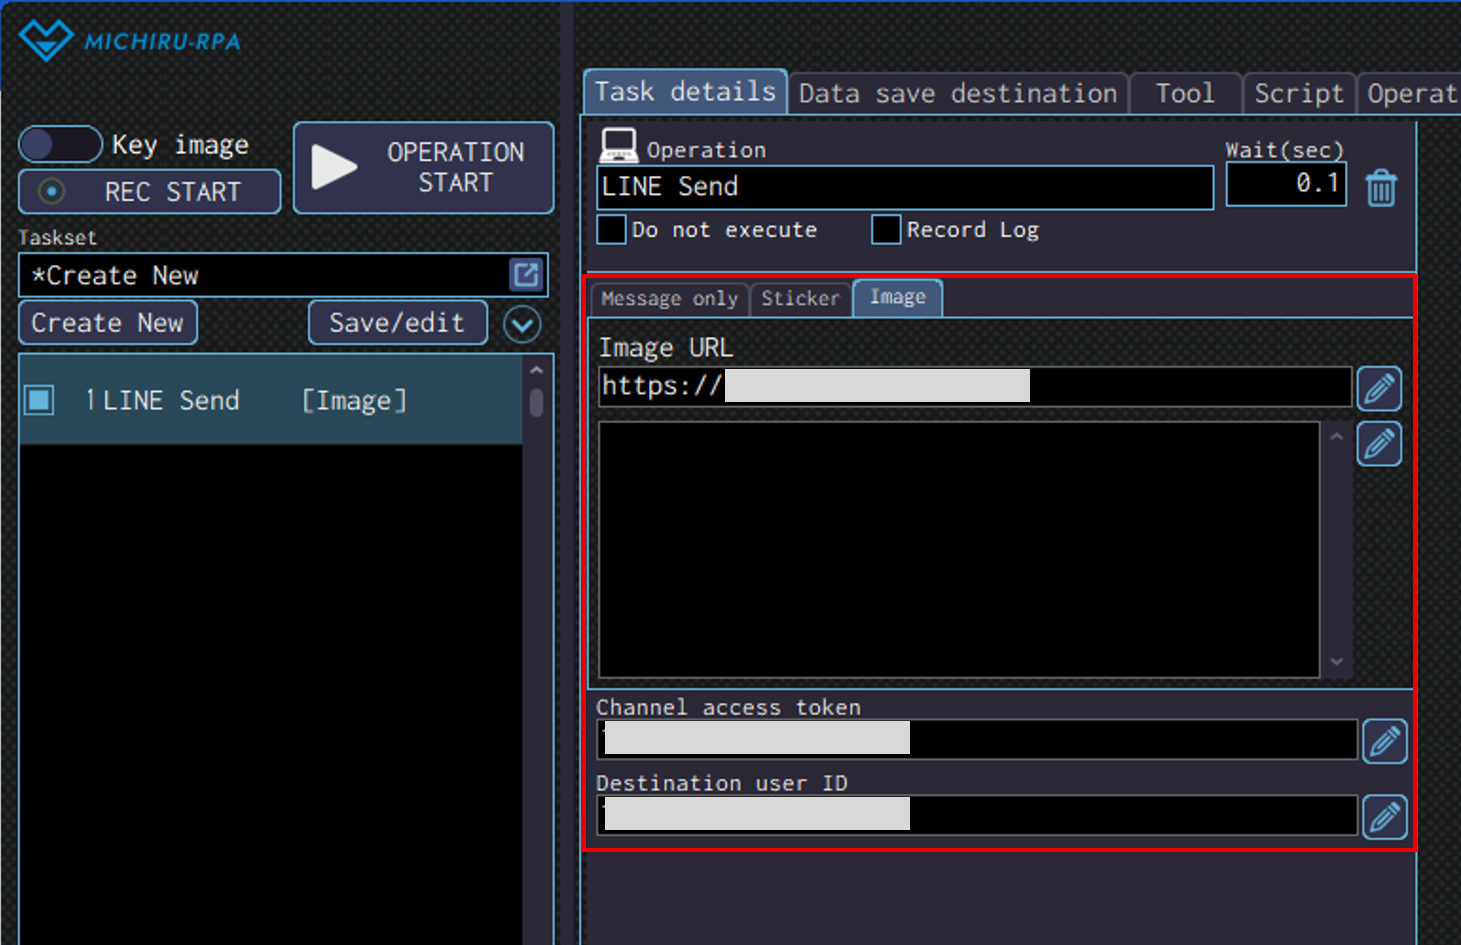Click the REC START button

(x=150, y=191)
